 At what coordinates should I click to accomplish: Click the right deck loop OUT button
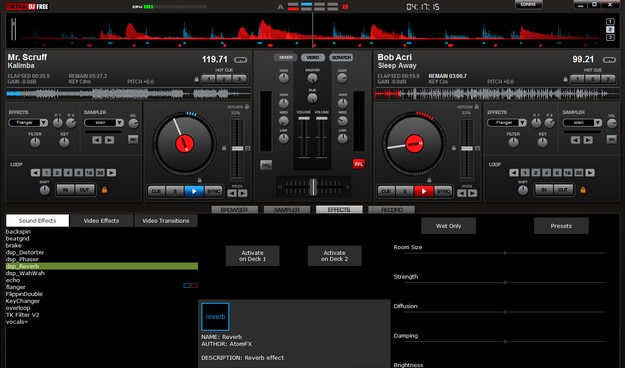click(563, 190)
